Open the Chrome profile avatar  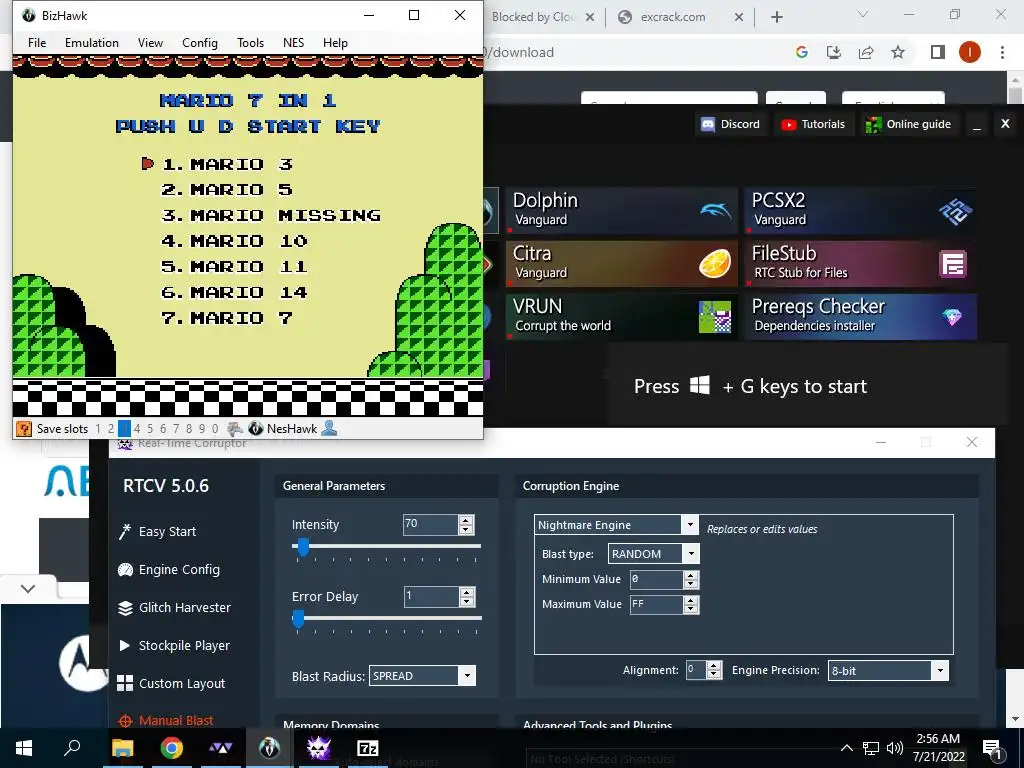click(970, 52)
